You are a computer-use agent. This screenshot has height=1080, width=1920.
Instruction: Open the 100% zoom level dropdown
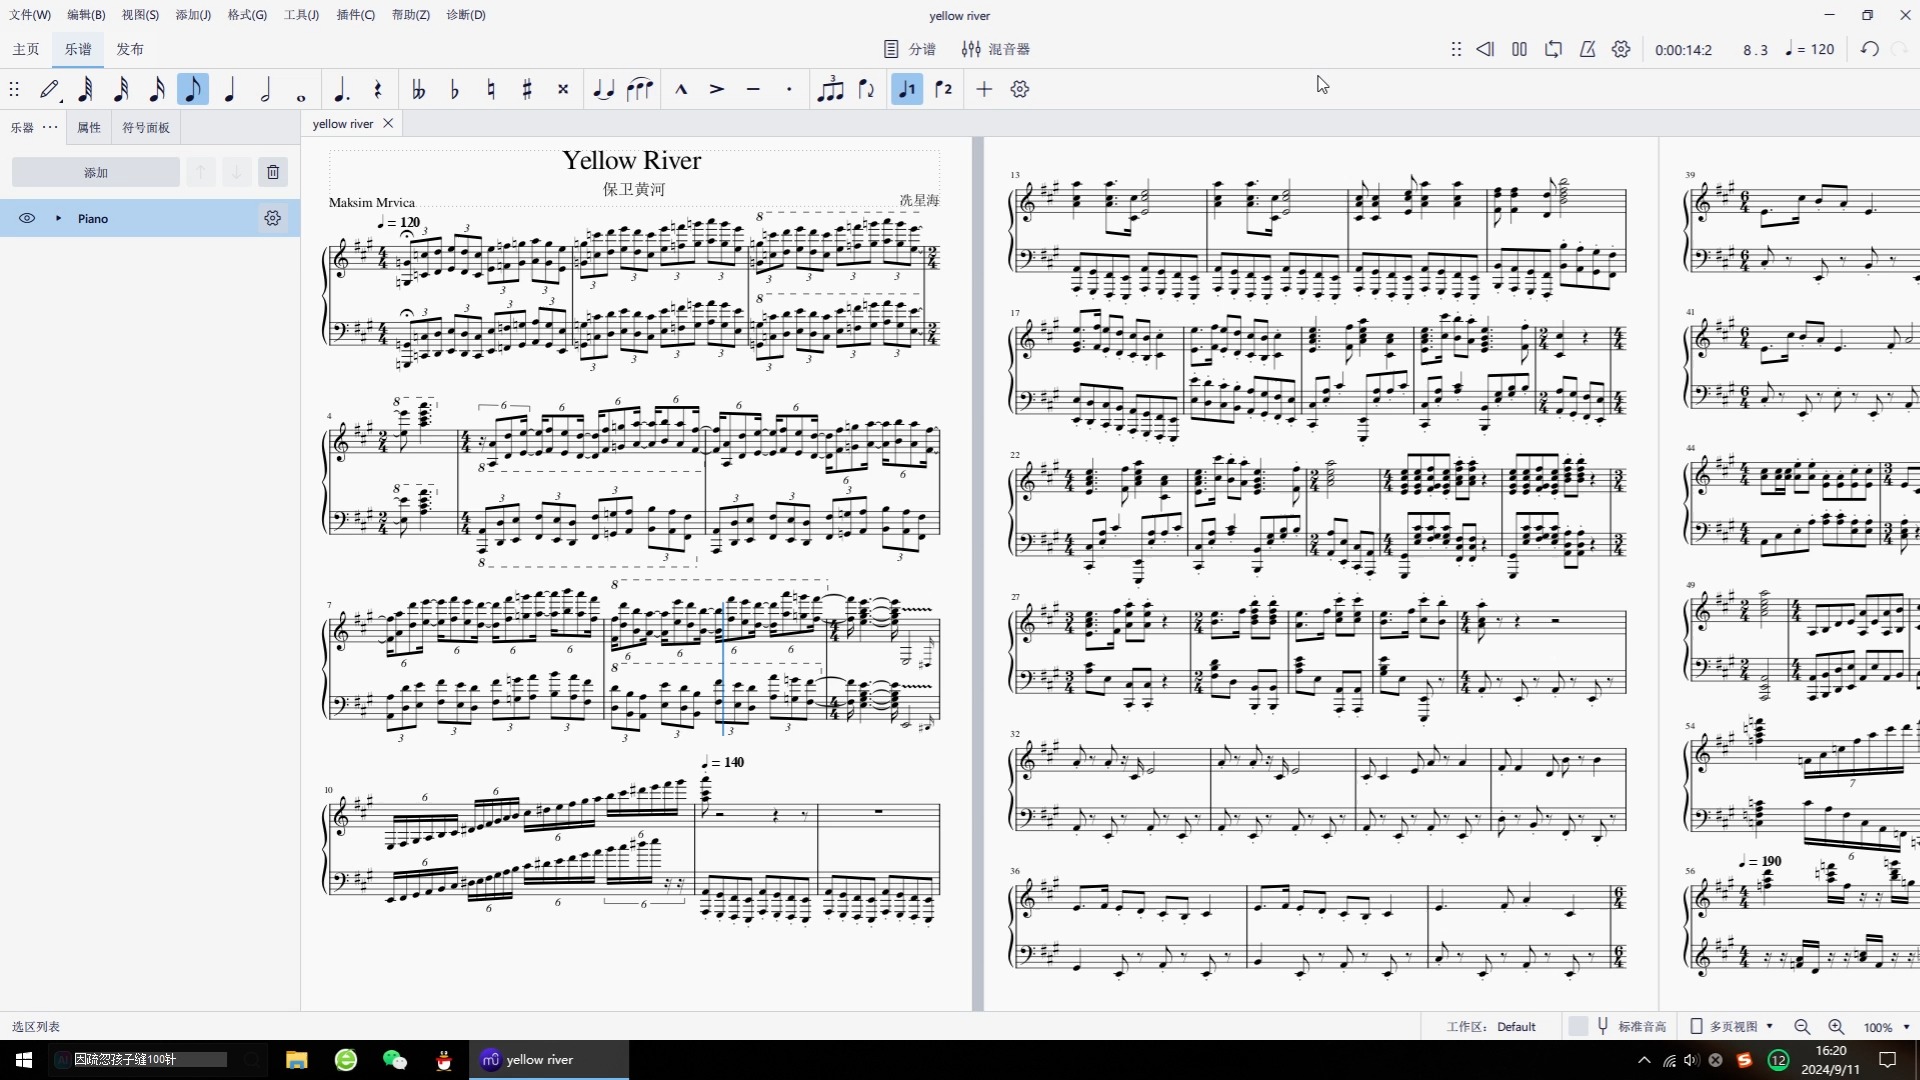1886,1027
